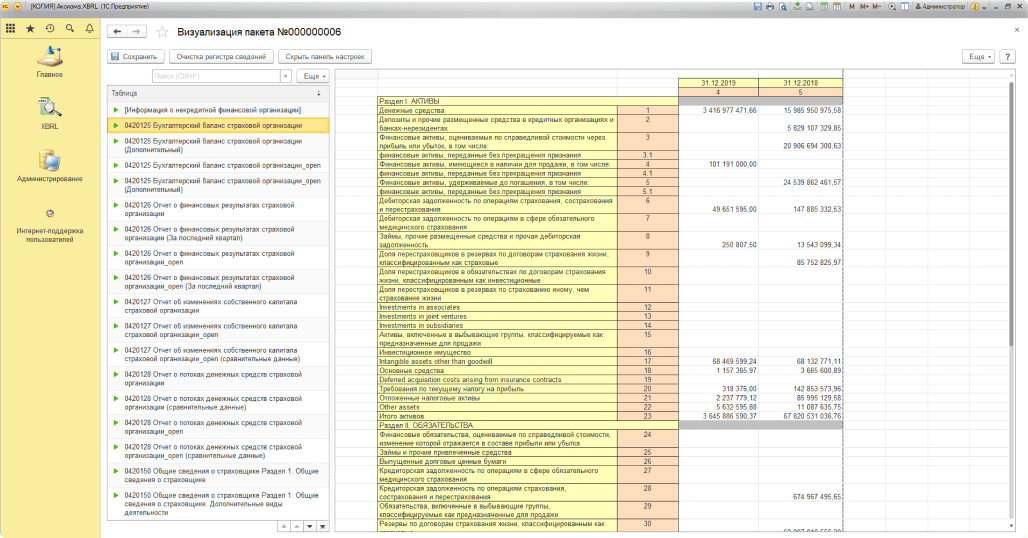Open the Администрирование section
Screen dimensions: 1028x538
click(49, 166)
